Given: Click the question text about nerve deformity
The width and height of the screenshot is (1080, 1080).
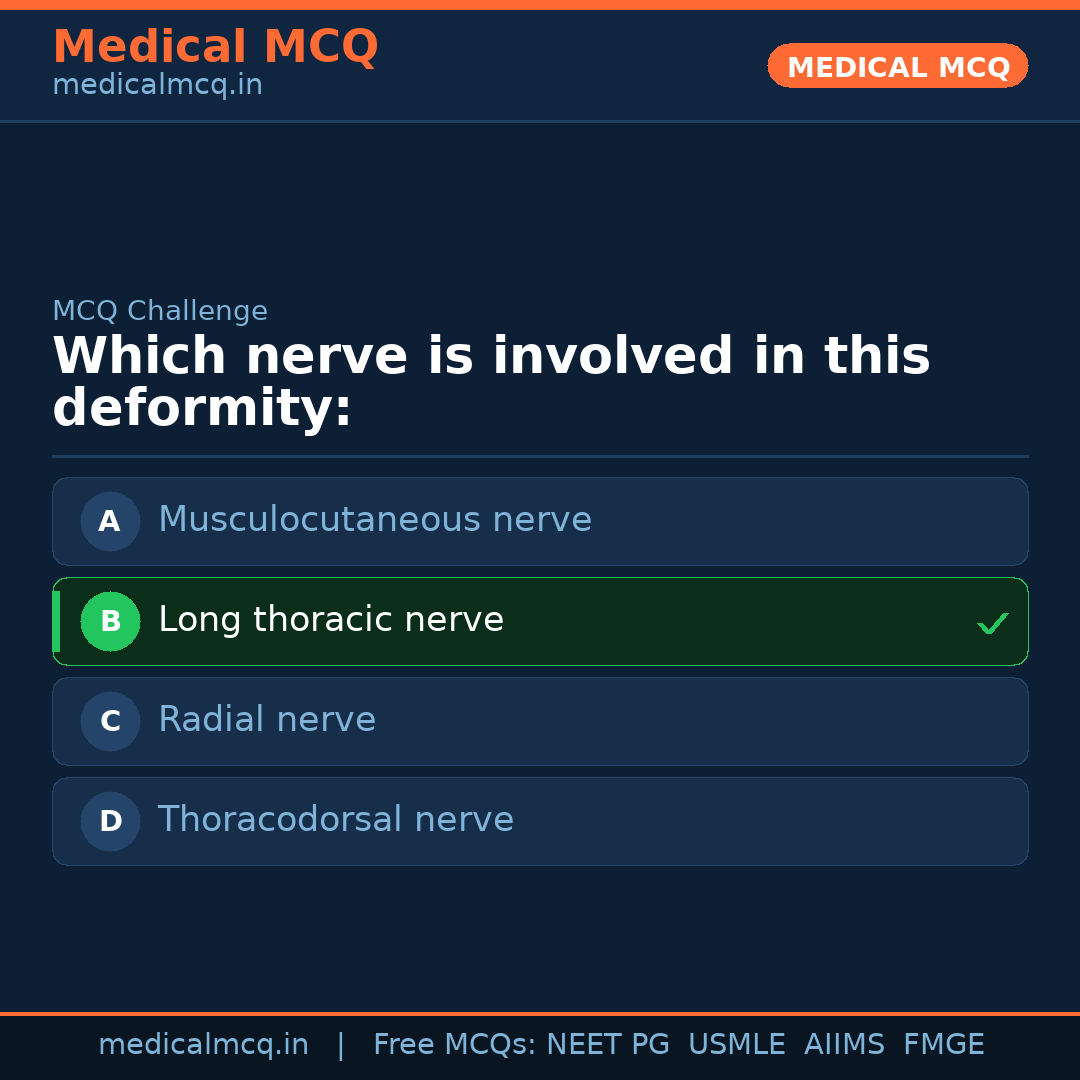Looking at the screenshot, I should pos(491,381).
